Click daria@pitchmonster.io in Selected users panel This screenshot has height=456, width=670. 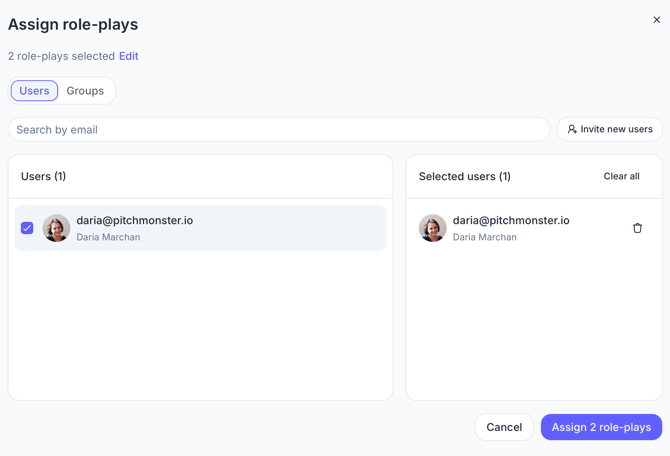(511, 221)
